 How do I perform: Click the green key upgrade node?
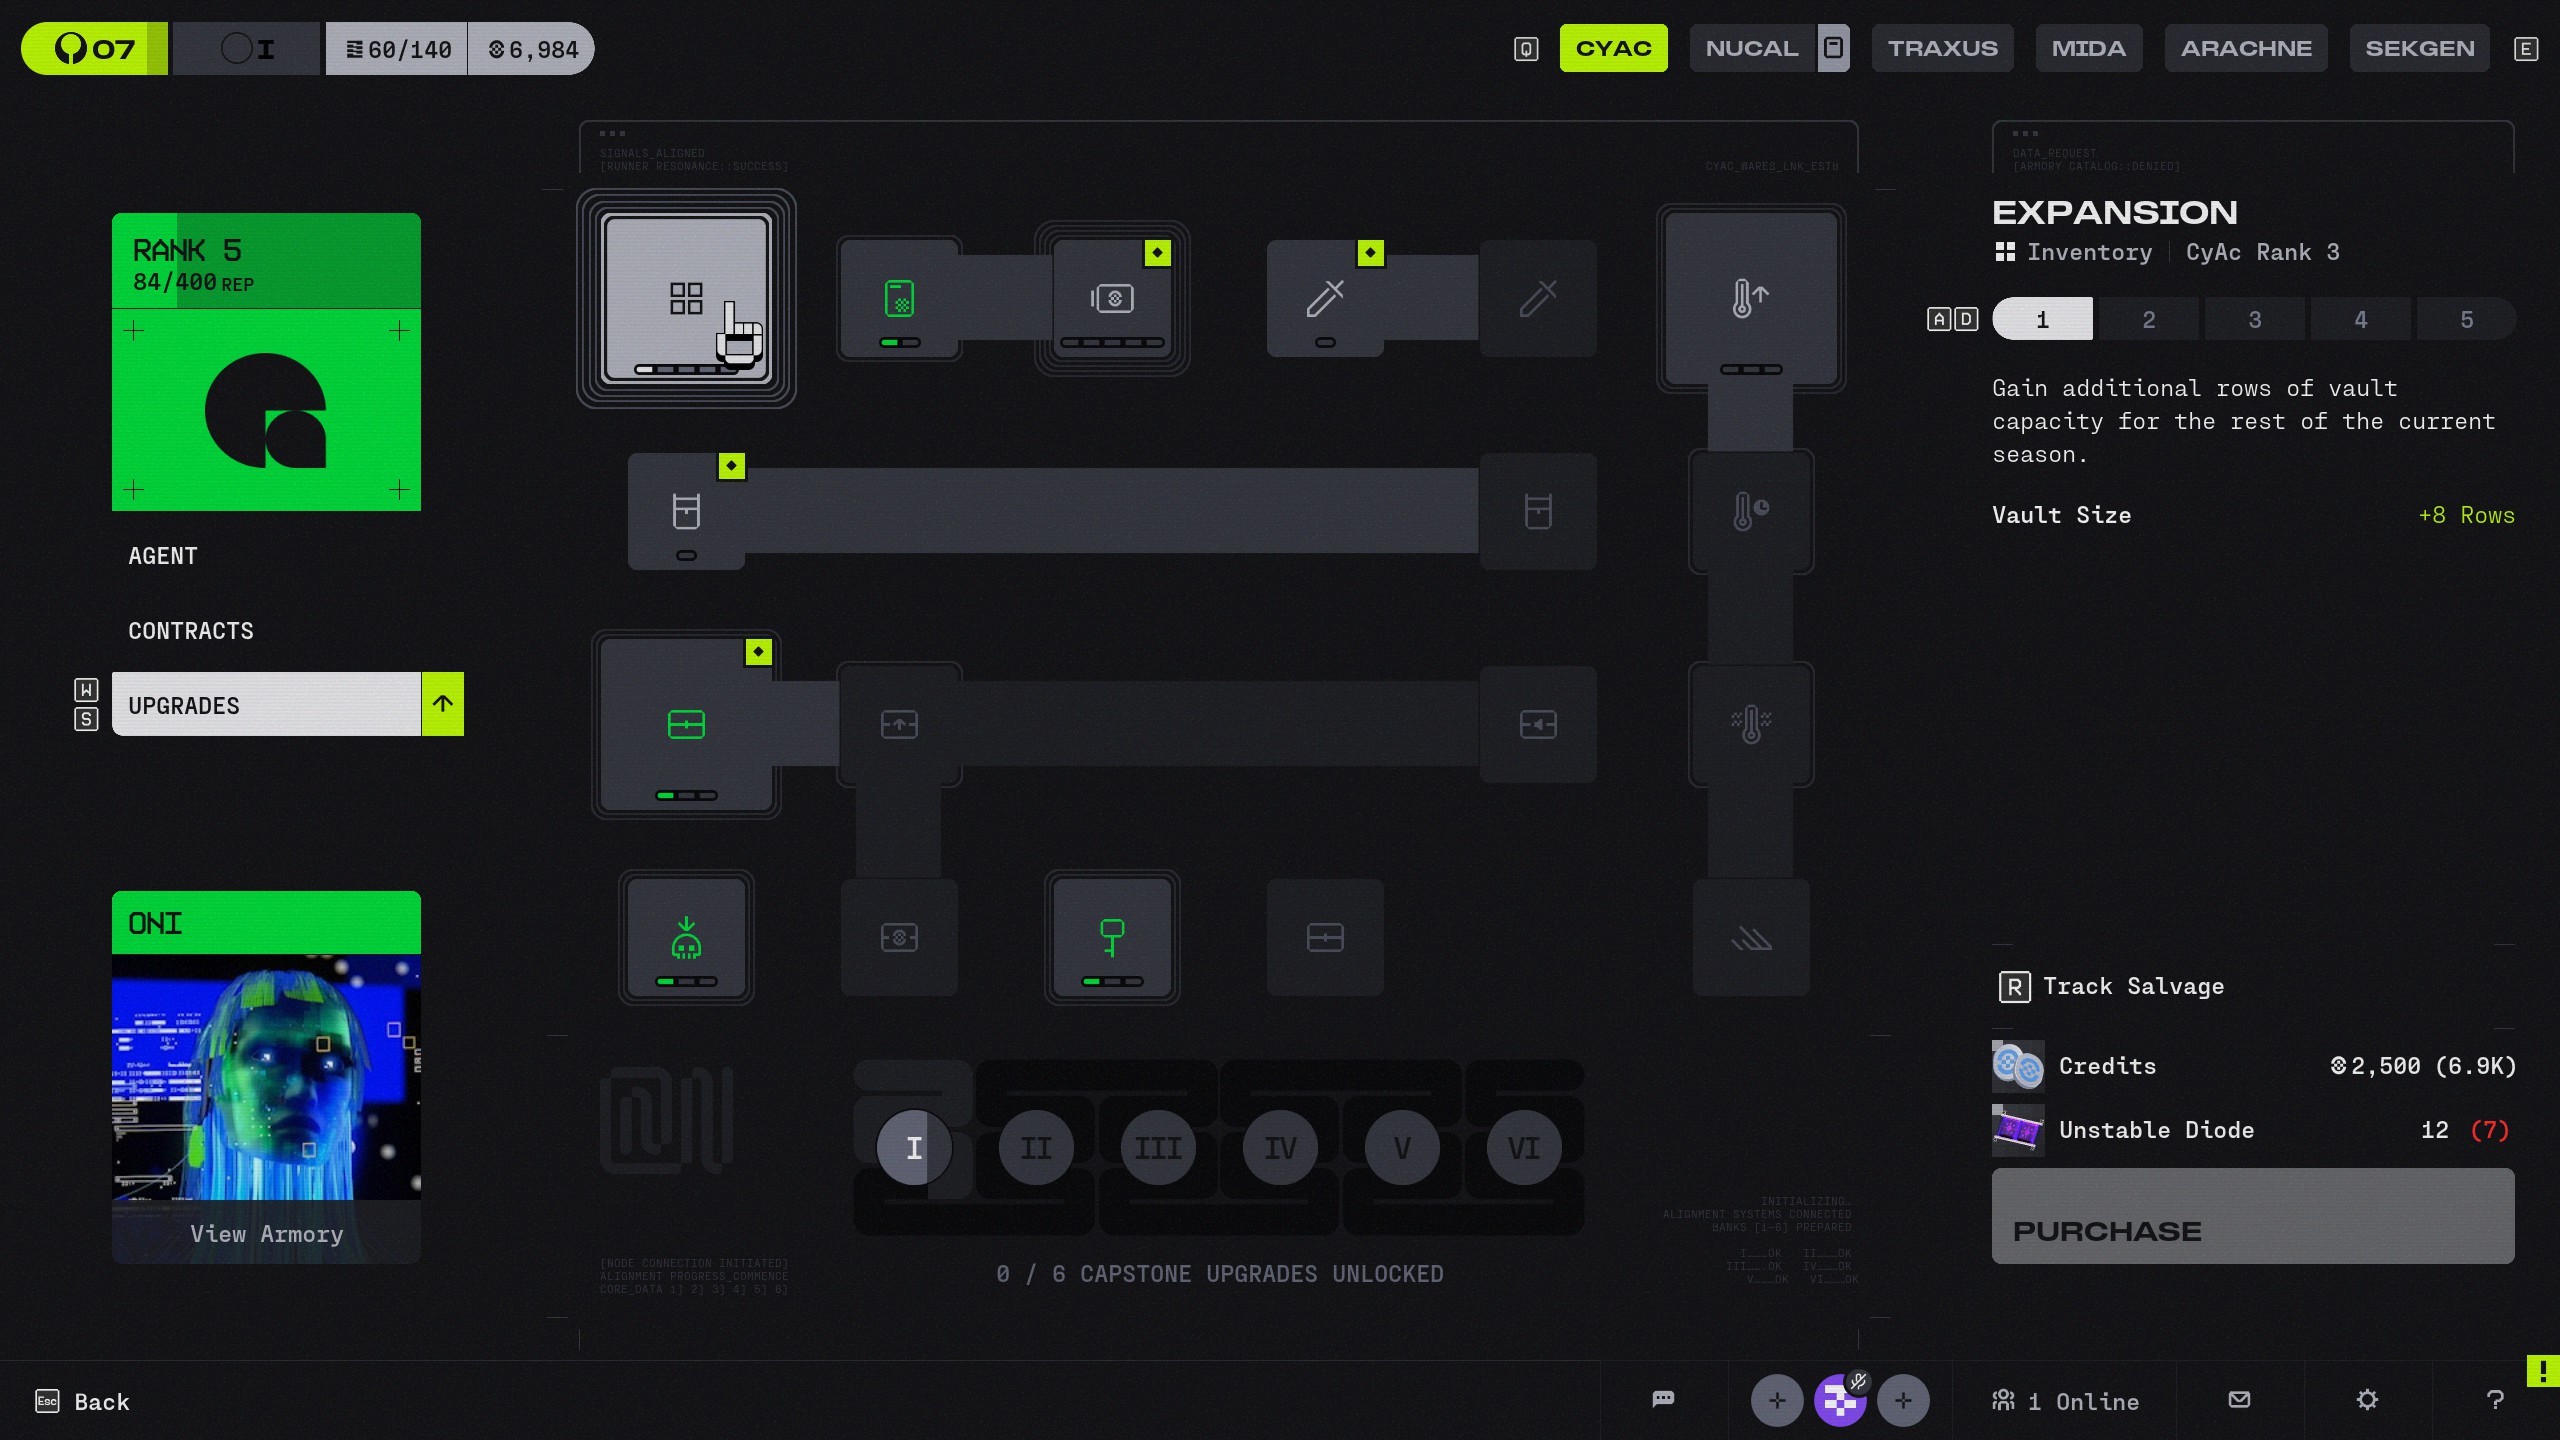coord(1111,938)
